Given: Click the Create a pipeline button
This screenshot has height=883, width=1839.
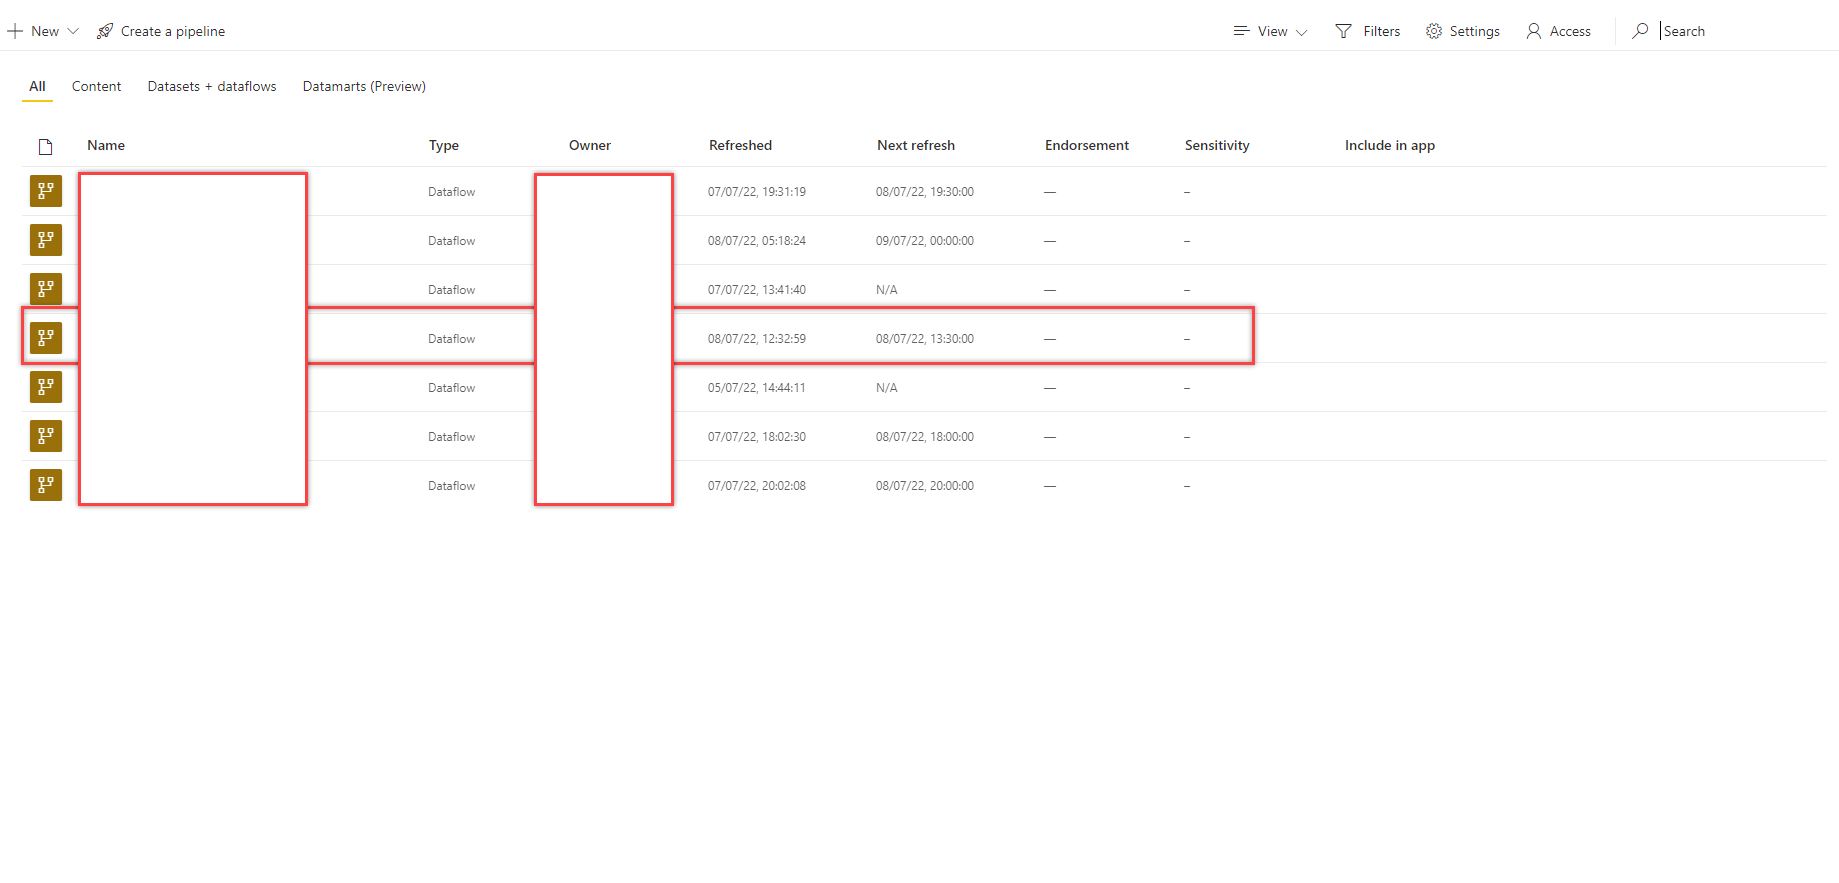Looking at the screenshot, I should click(161, 31).
